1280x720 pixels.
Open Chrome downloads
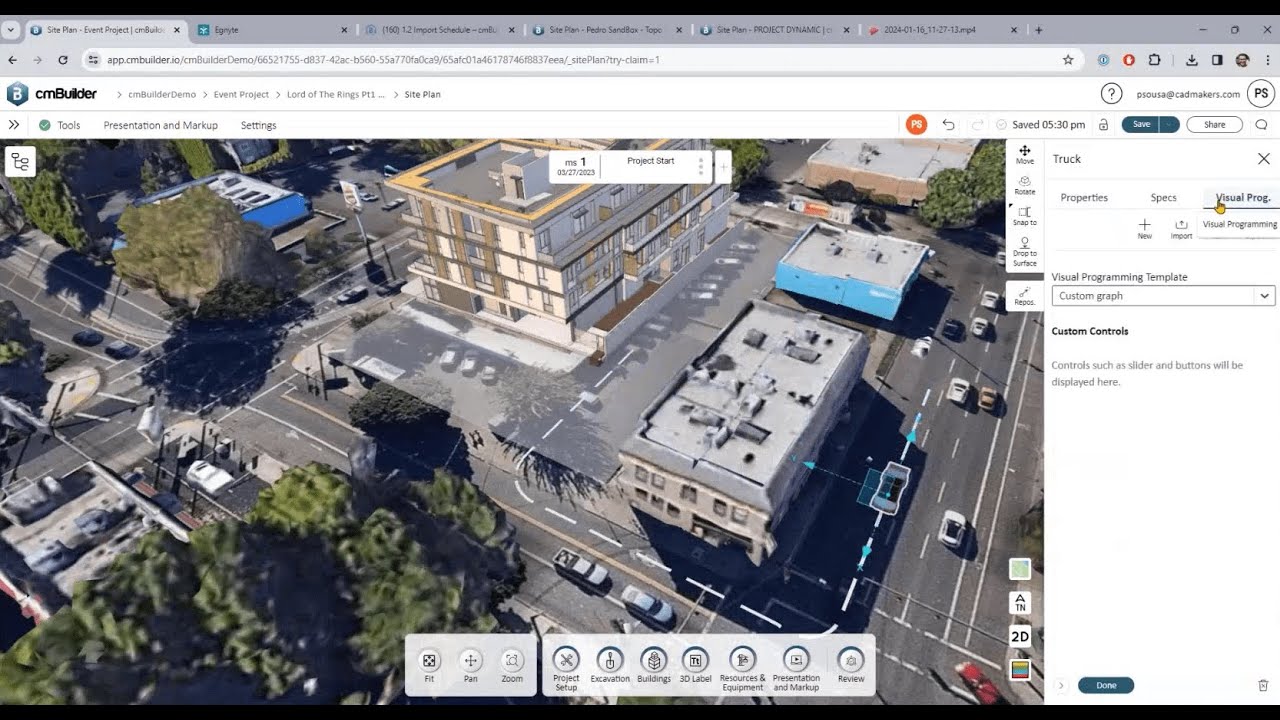click(x=1192, y=60)
